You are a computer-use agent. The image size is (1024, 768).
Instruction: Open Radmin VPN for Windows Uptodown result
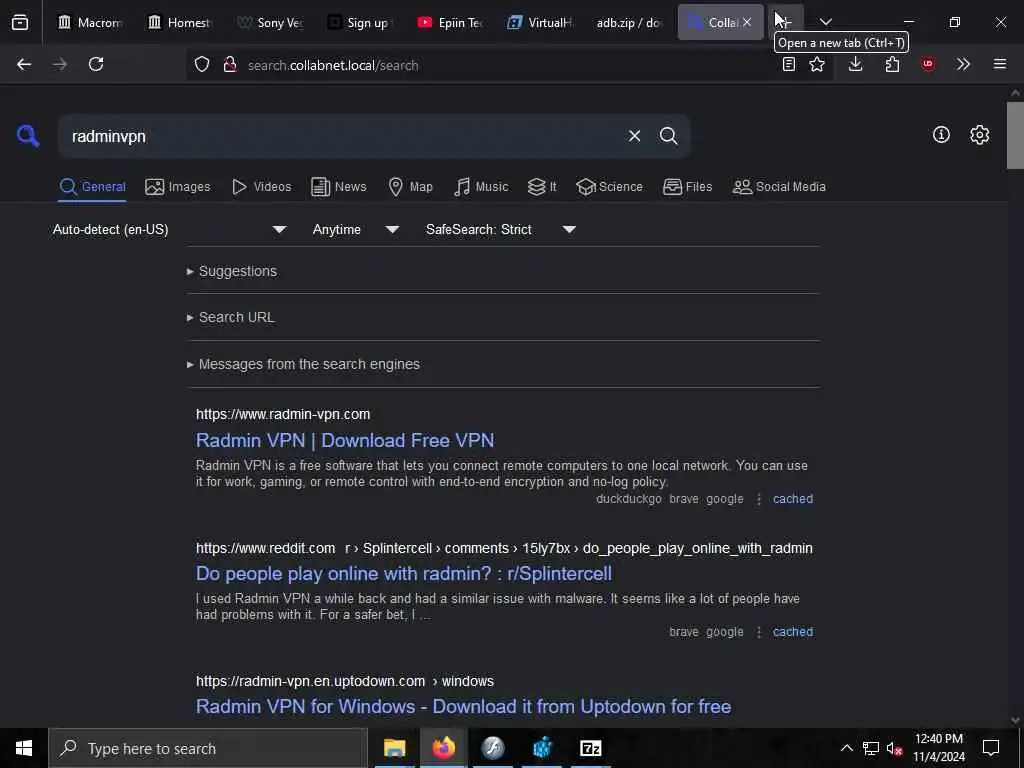[463, 707]
